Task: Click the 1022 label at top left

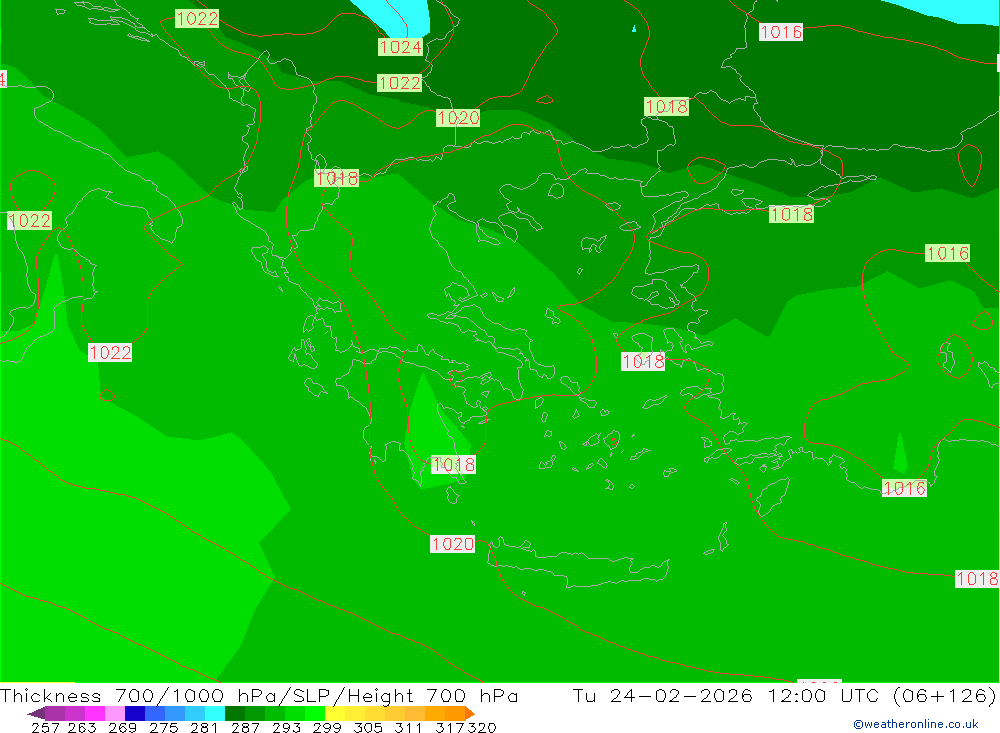Action: (197, 19)
